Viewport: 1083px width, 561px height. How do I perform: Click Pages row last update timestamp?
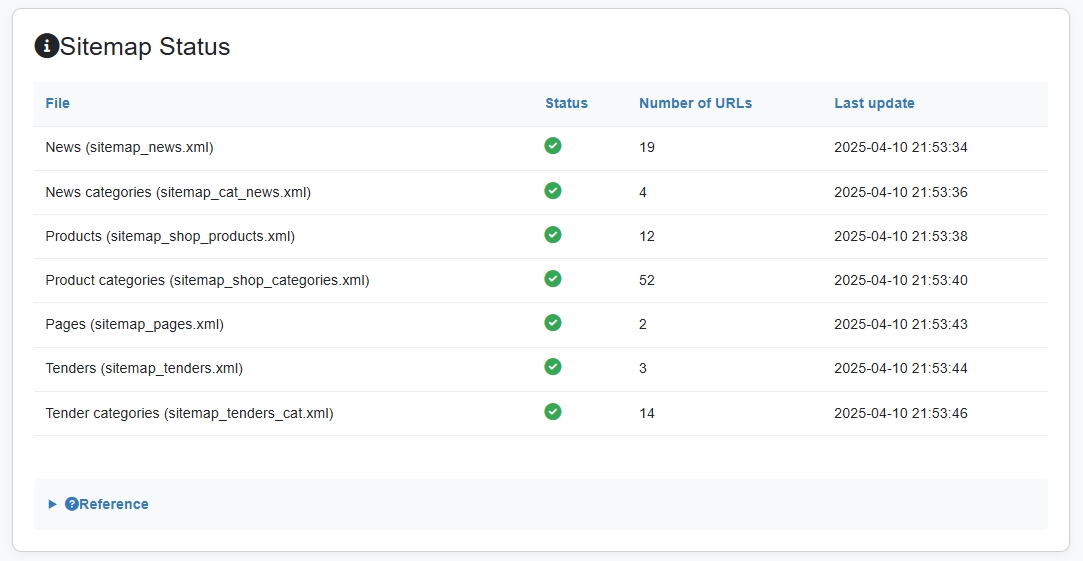(x=900, y=324)
